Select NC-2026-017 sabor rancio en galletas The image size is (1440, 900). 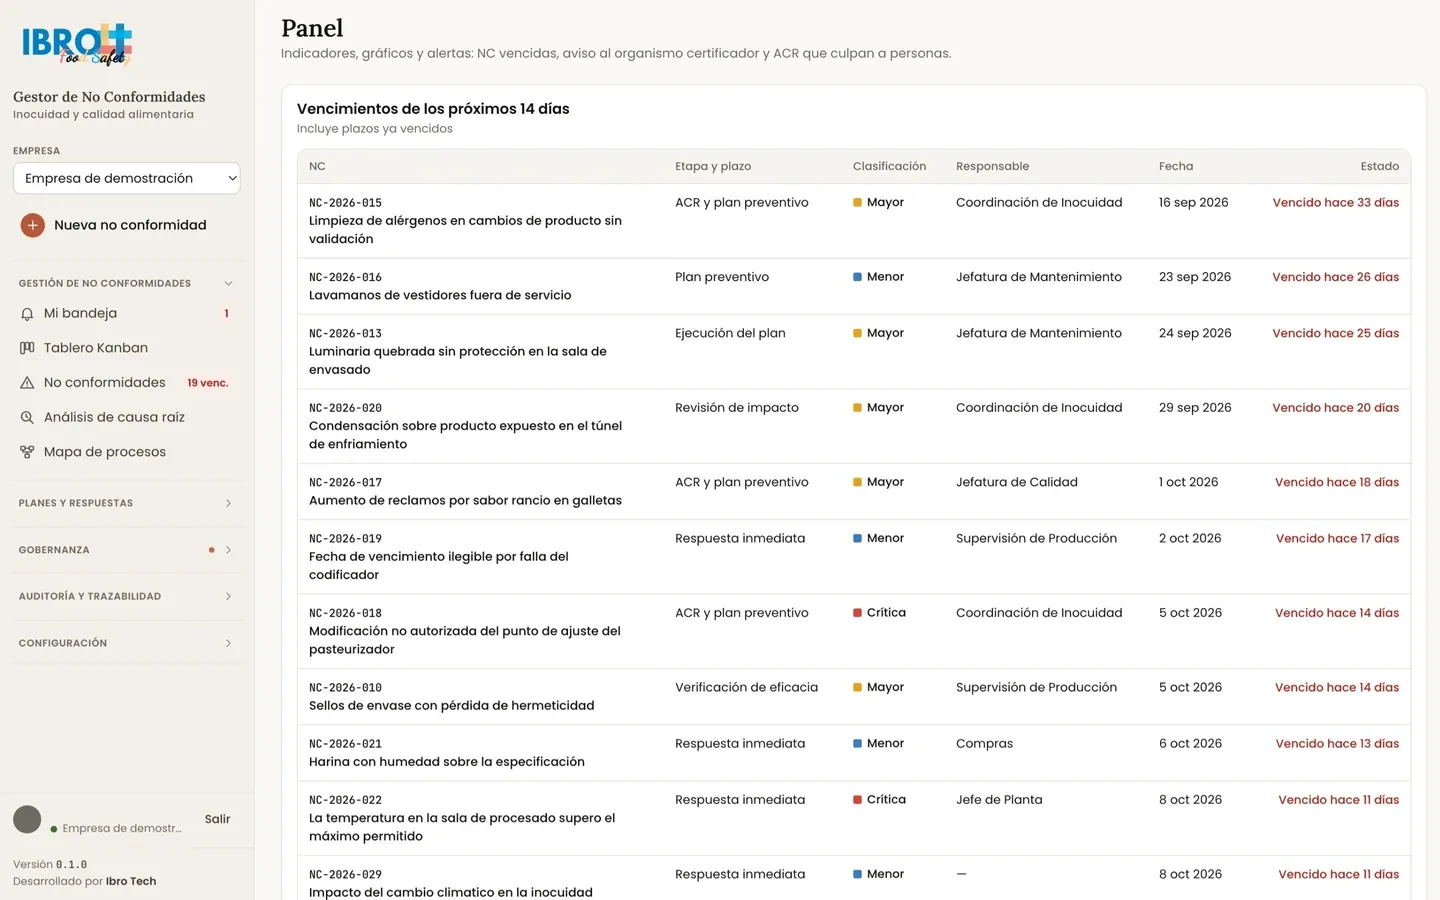click(x=854, y=491)
